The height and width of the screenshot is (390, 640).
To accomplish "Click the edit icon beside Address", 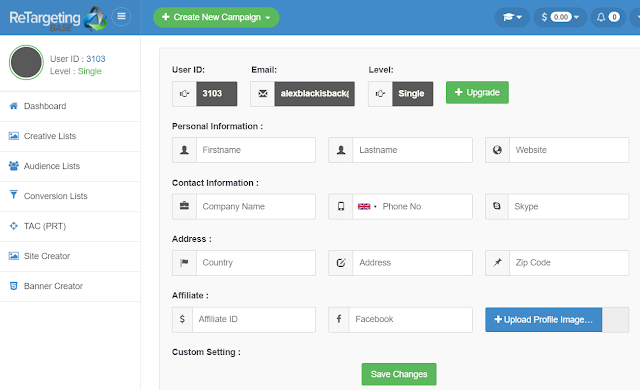I will click(x=341, y=263).
